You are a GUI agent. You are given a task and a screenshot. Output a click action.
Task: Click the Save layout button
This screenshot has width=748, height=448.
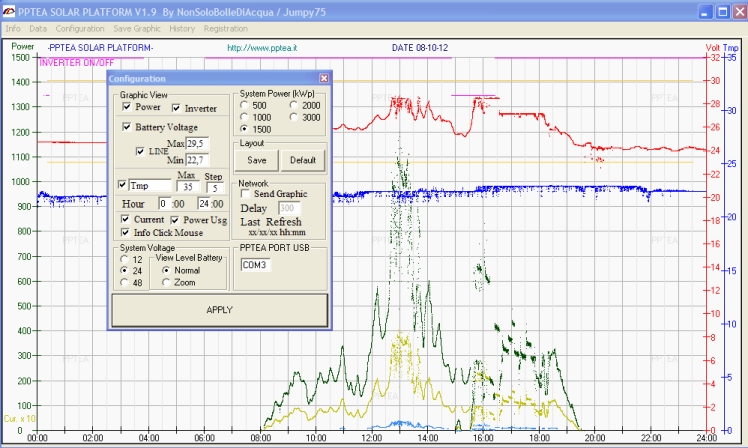click(x=257, y=160)
